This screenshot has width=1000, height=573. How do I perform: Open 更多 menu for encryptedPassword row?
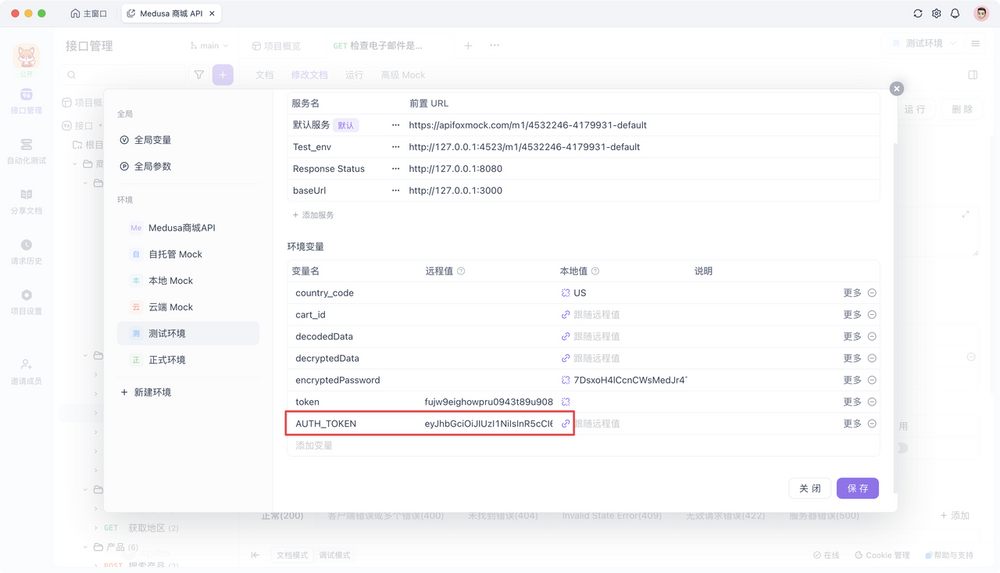coord(852,380)
